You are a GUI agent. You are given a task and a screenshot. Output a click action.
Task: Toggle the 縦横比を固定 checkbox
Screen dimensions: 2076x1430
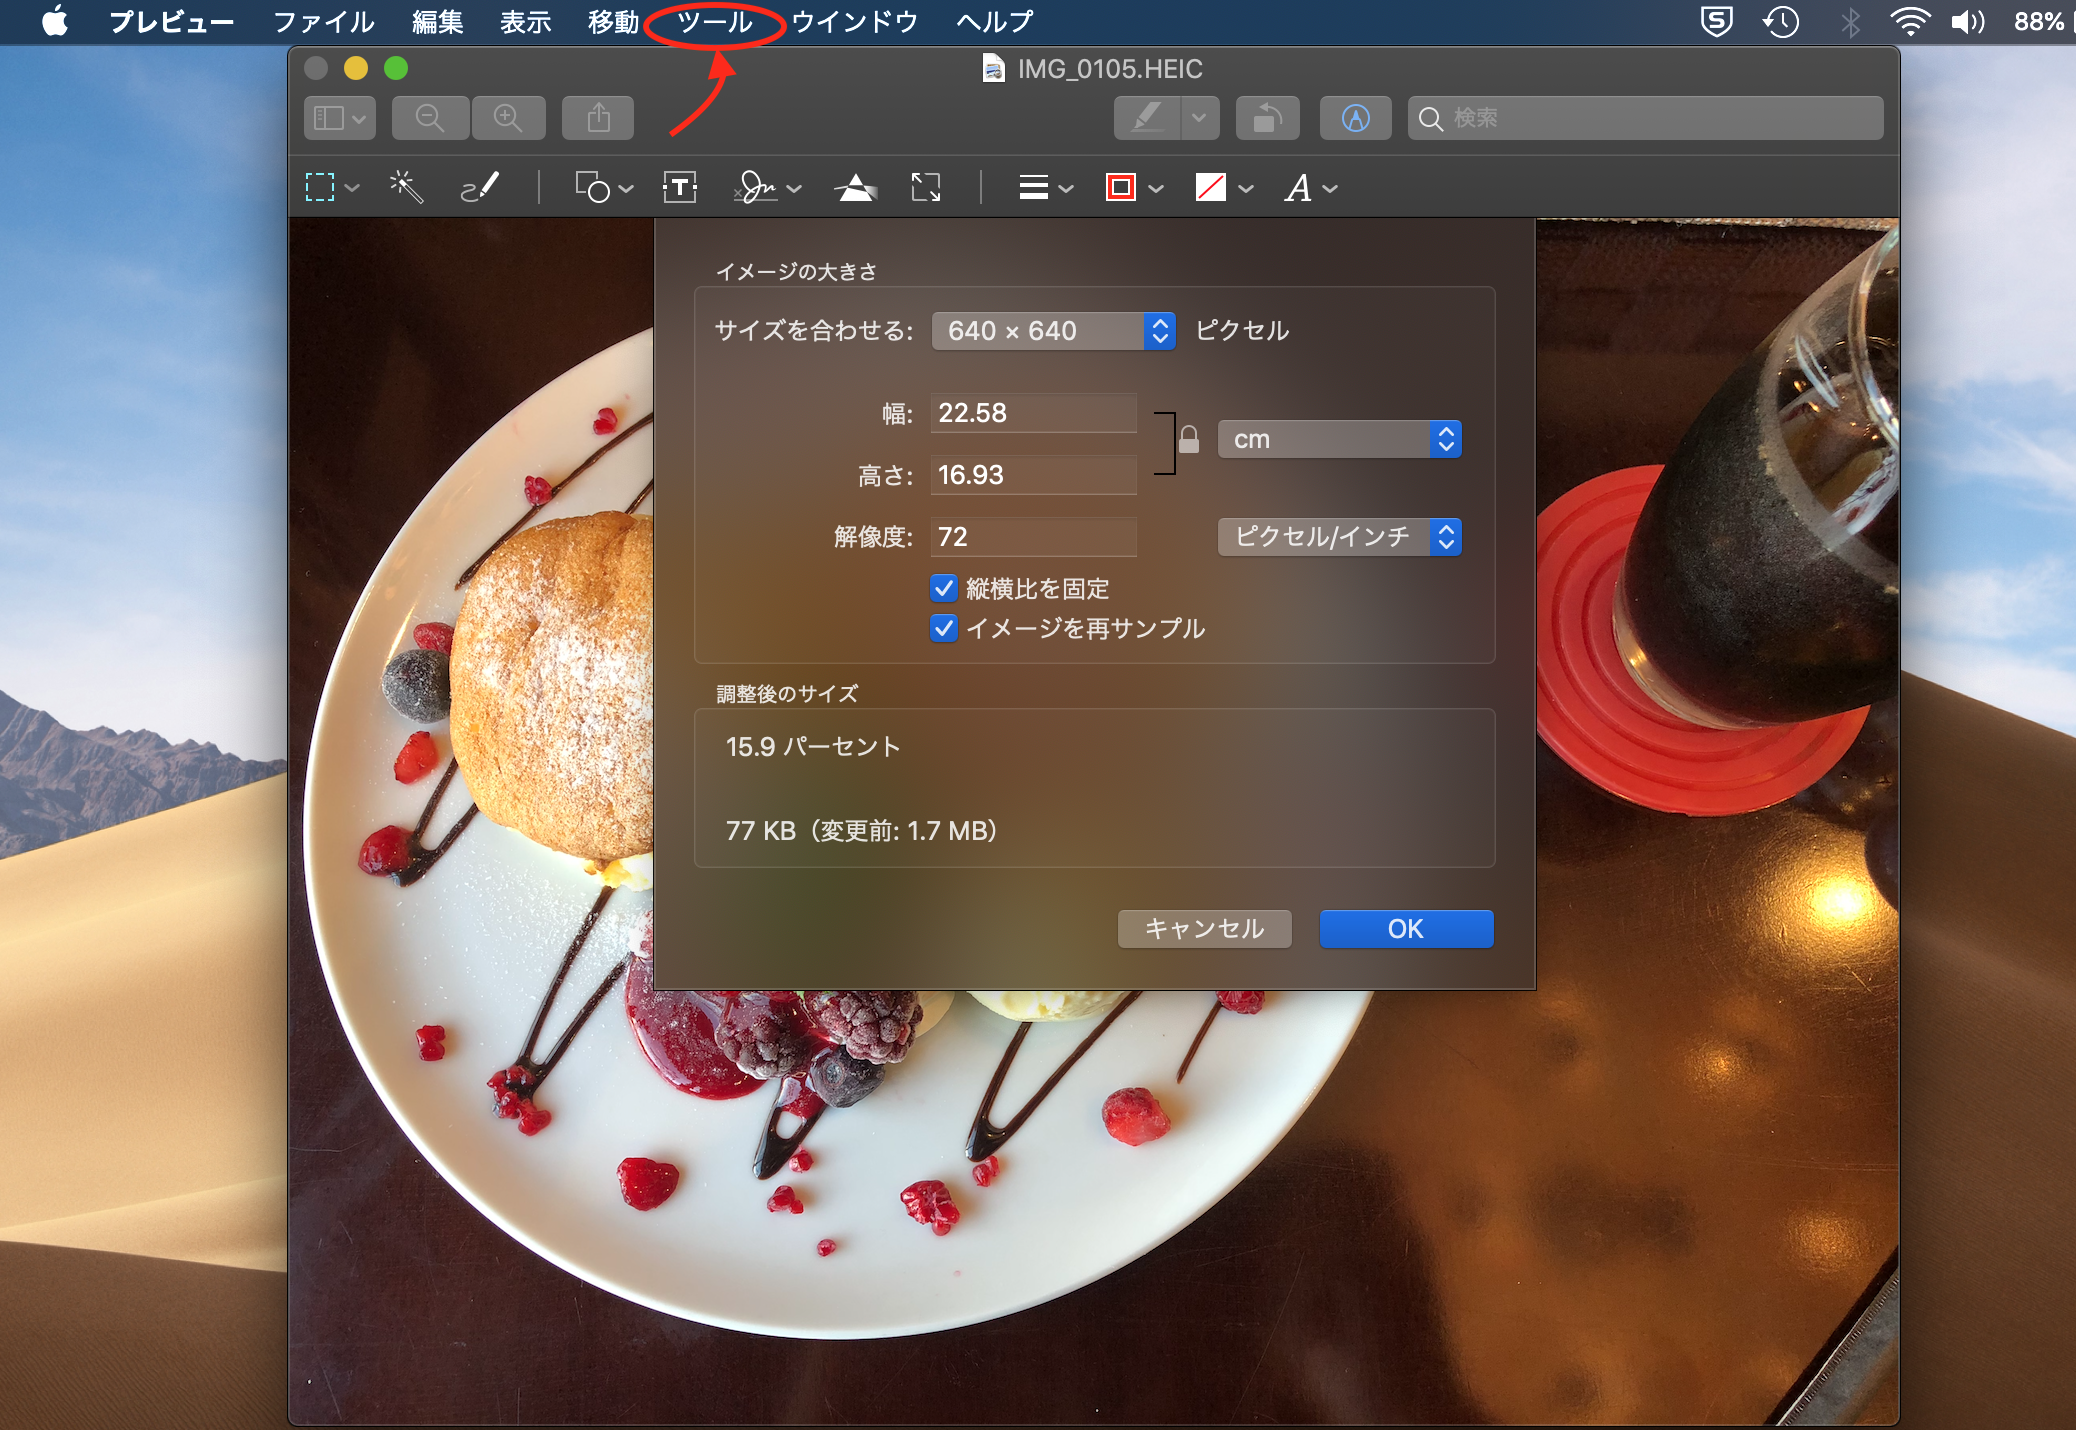tap(943, 588)
